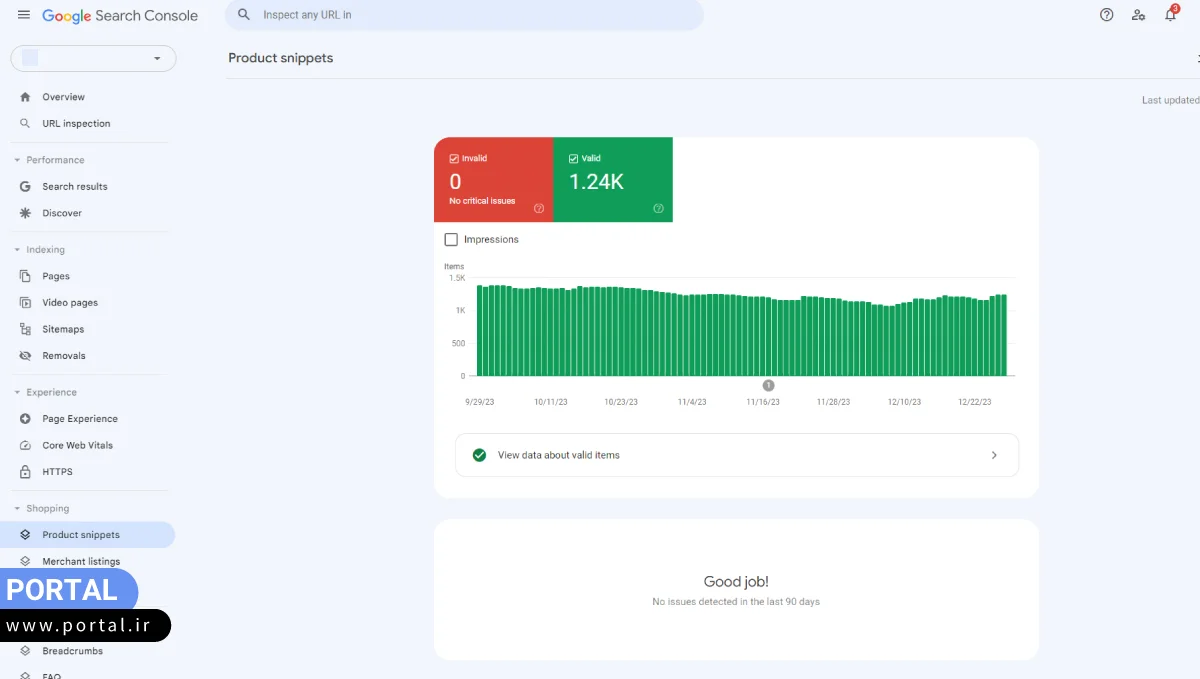The image size is (1200, 679).
Task: Enable the Impressions checkbox
Action: pos(451,240)
